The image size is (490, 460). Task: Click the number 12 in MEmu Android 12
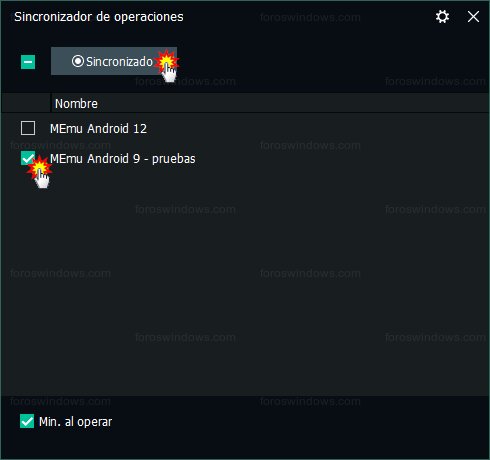point(140,129)
